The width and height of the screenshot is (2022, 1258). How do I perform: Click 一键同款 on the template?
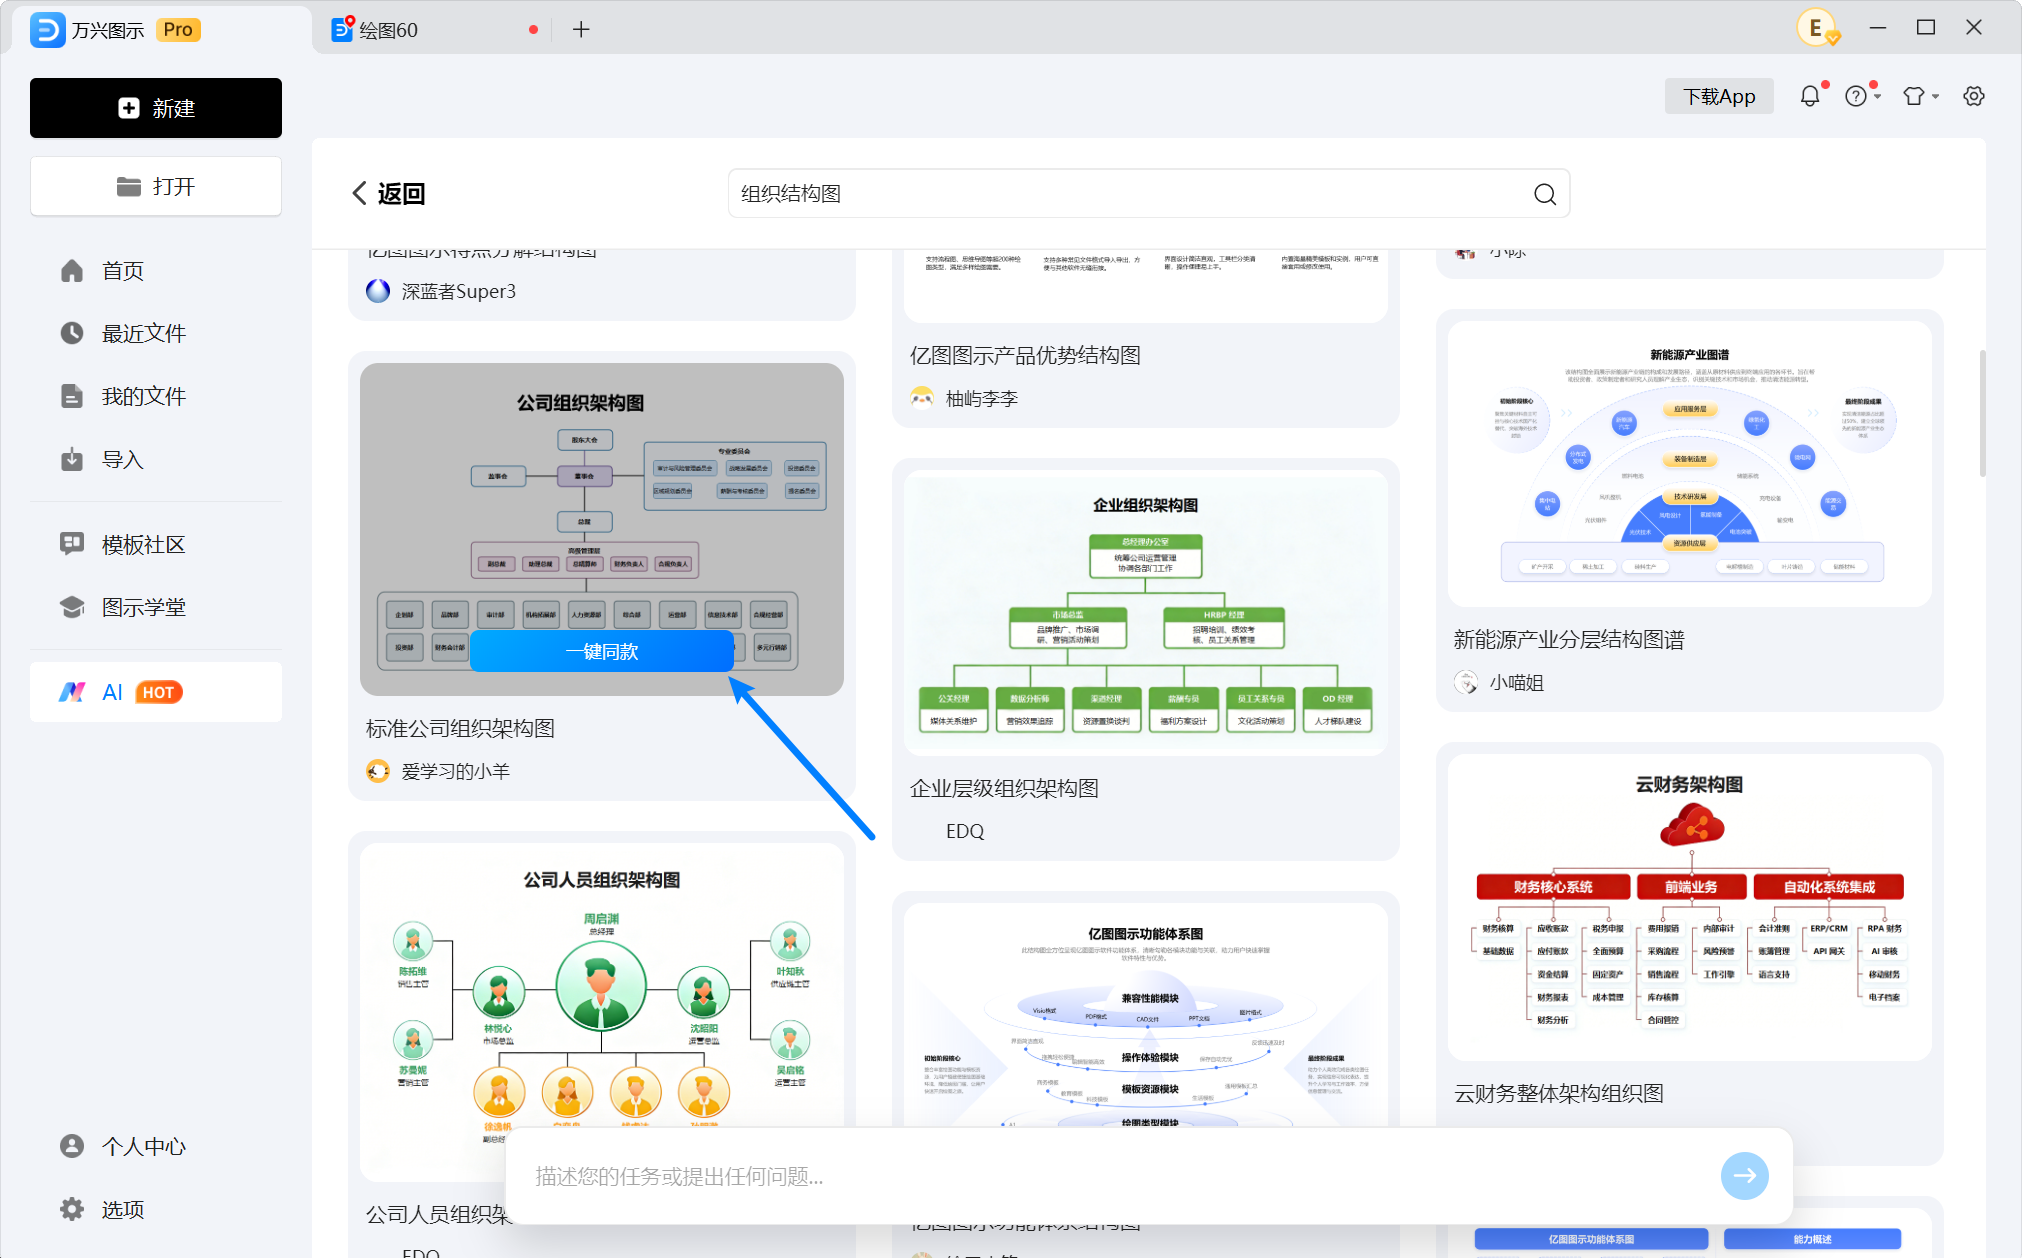point(602,652)
